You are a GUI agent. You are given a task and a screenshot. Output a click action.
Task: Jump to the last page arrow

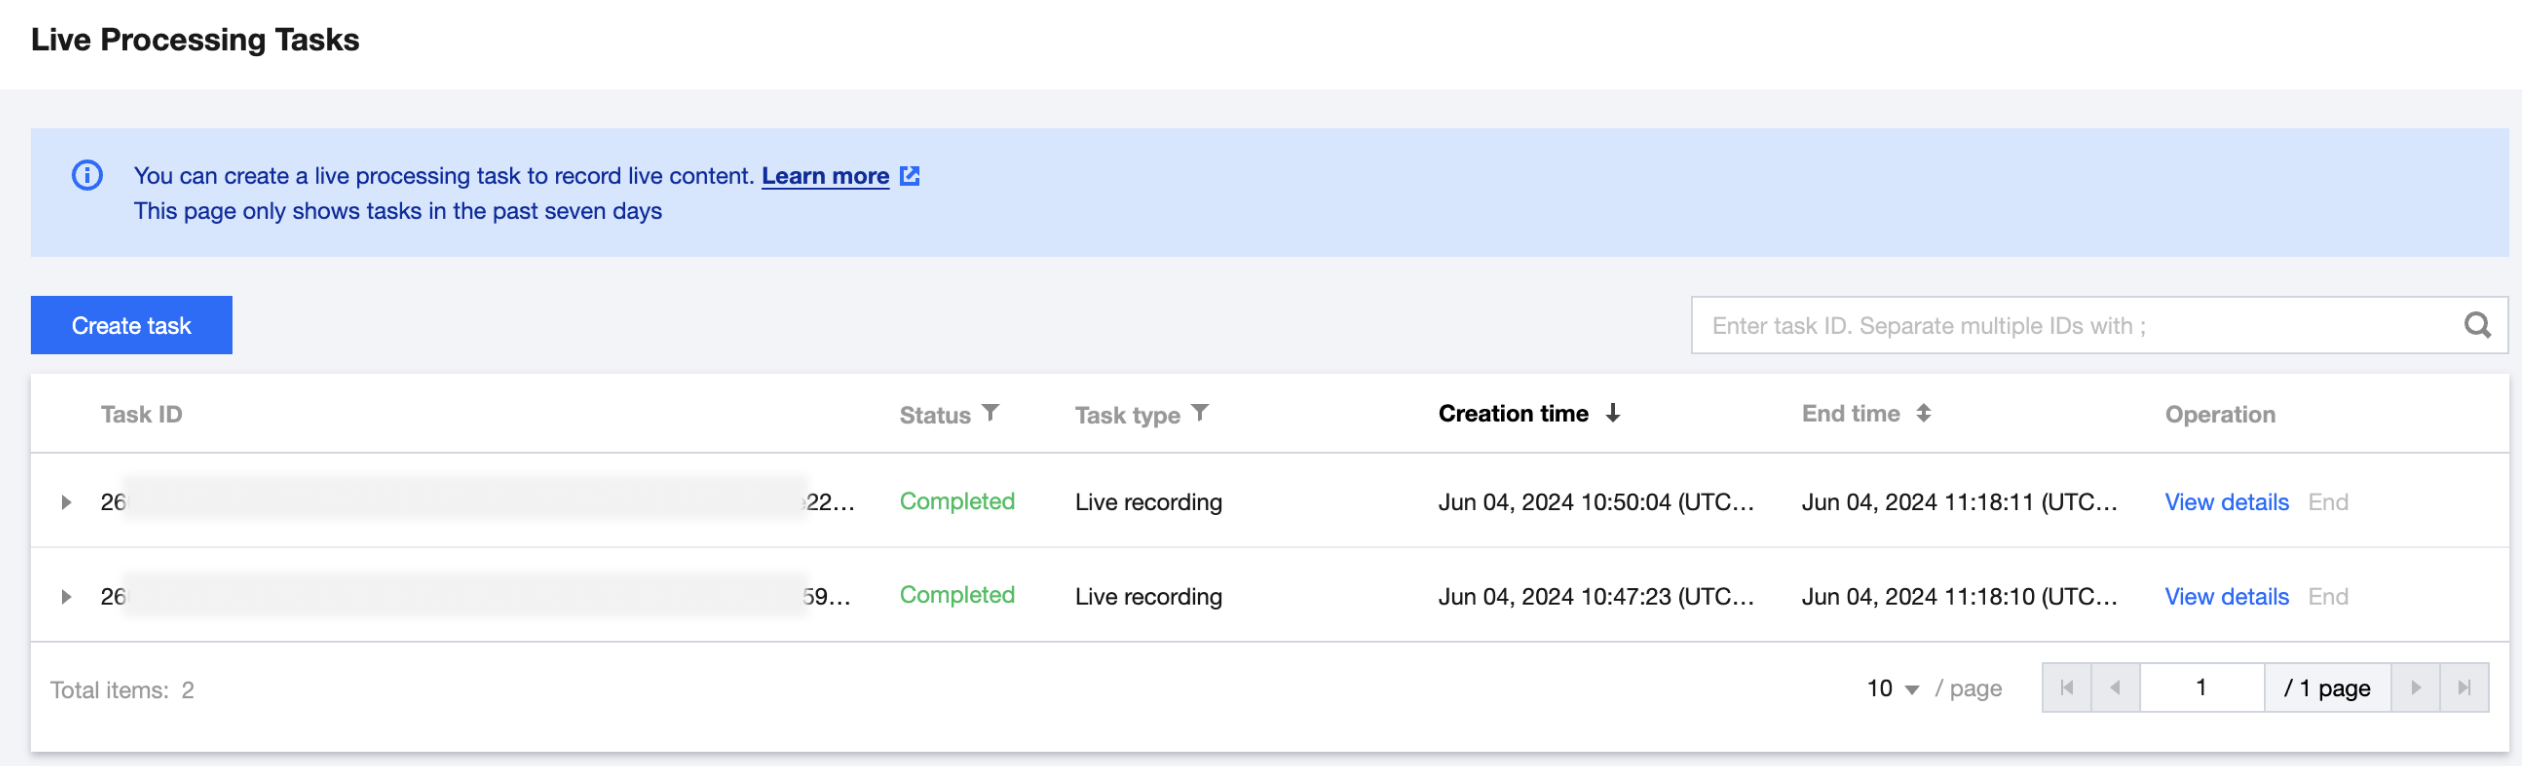pyautogui.click(x=2464, y=688)
